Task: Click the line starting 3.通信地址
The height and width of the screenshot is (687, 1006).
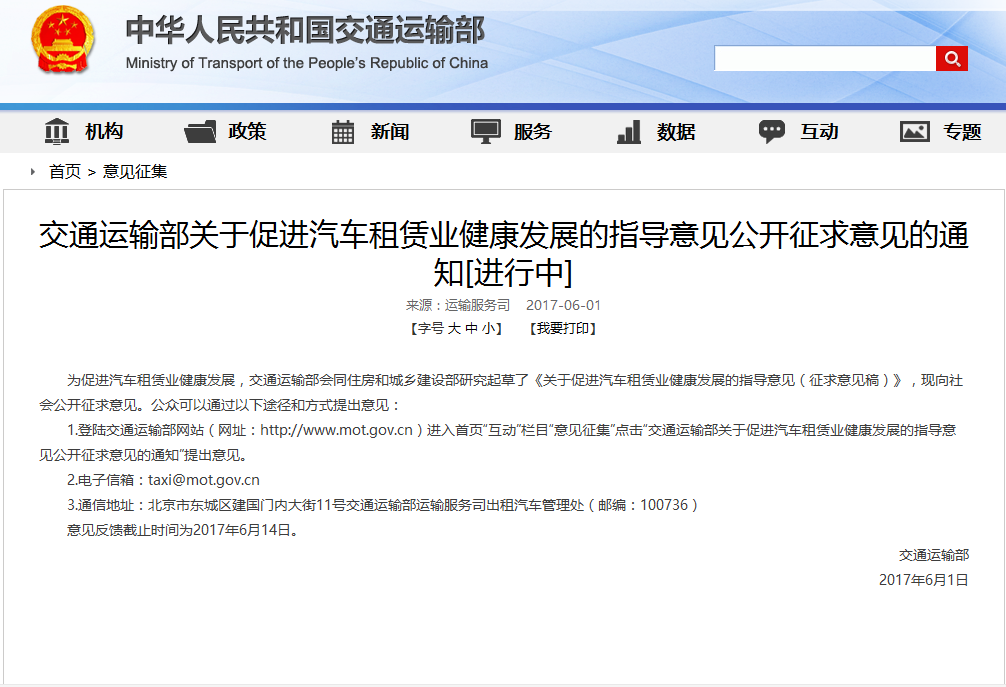Action: (382, 505)
